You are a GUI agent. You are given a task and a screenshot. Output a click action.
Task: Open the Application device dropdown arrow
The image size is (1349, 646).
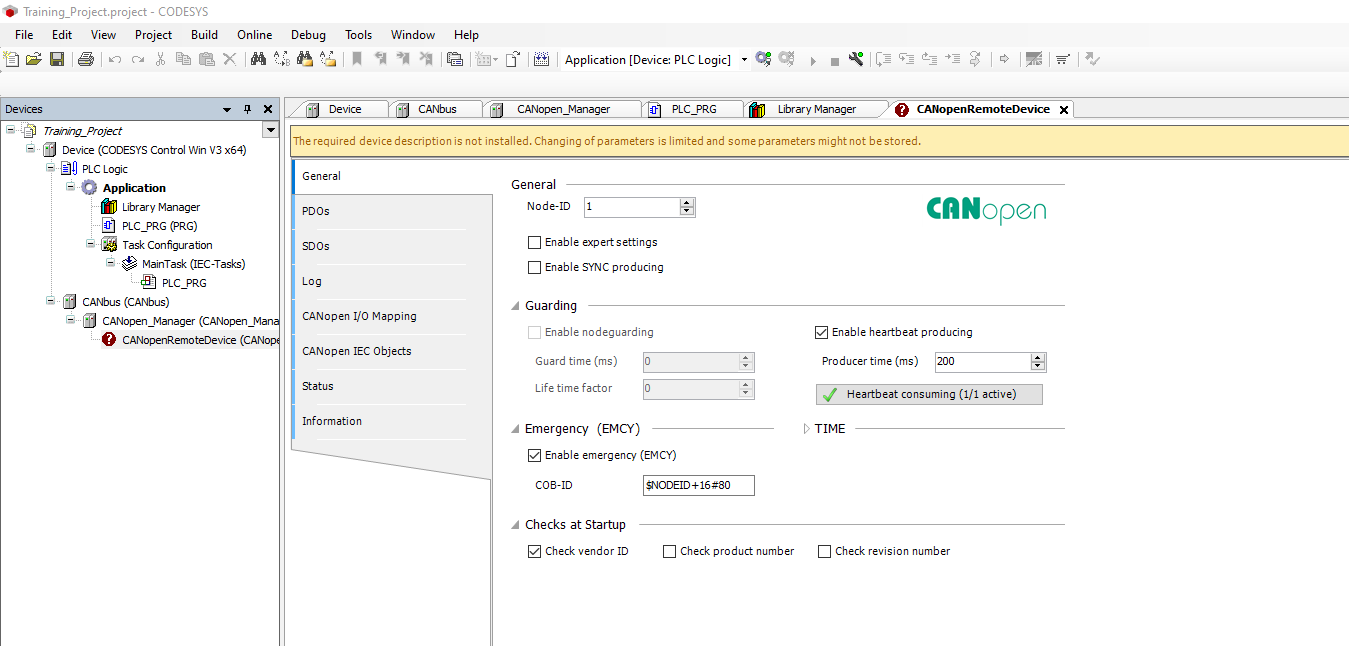pyautogui.click(x=744, y=60)
